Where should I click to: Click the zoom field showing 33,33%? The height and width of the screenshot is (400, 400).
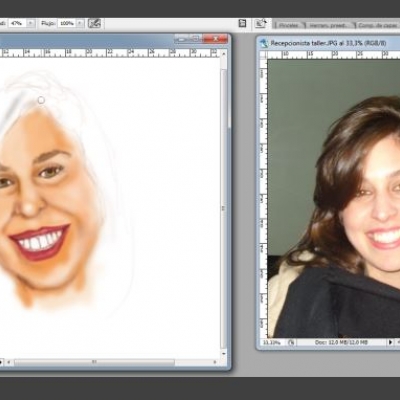click(273, 342)
